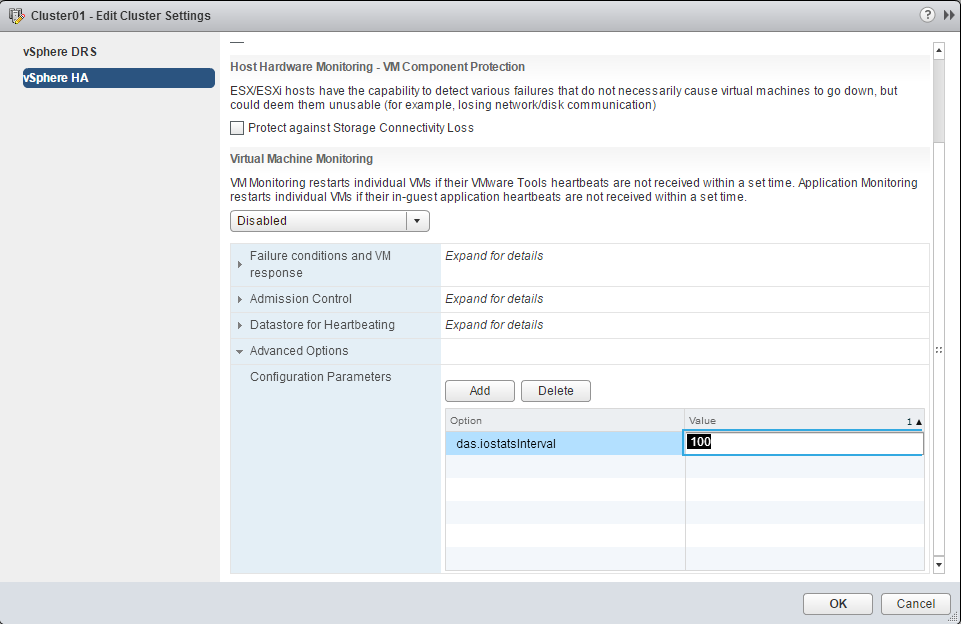Expand the Admission Control section
961x624 pixels.
click(240, 299)
